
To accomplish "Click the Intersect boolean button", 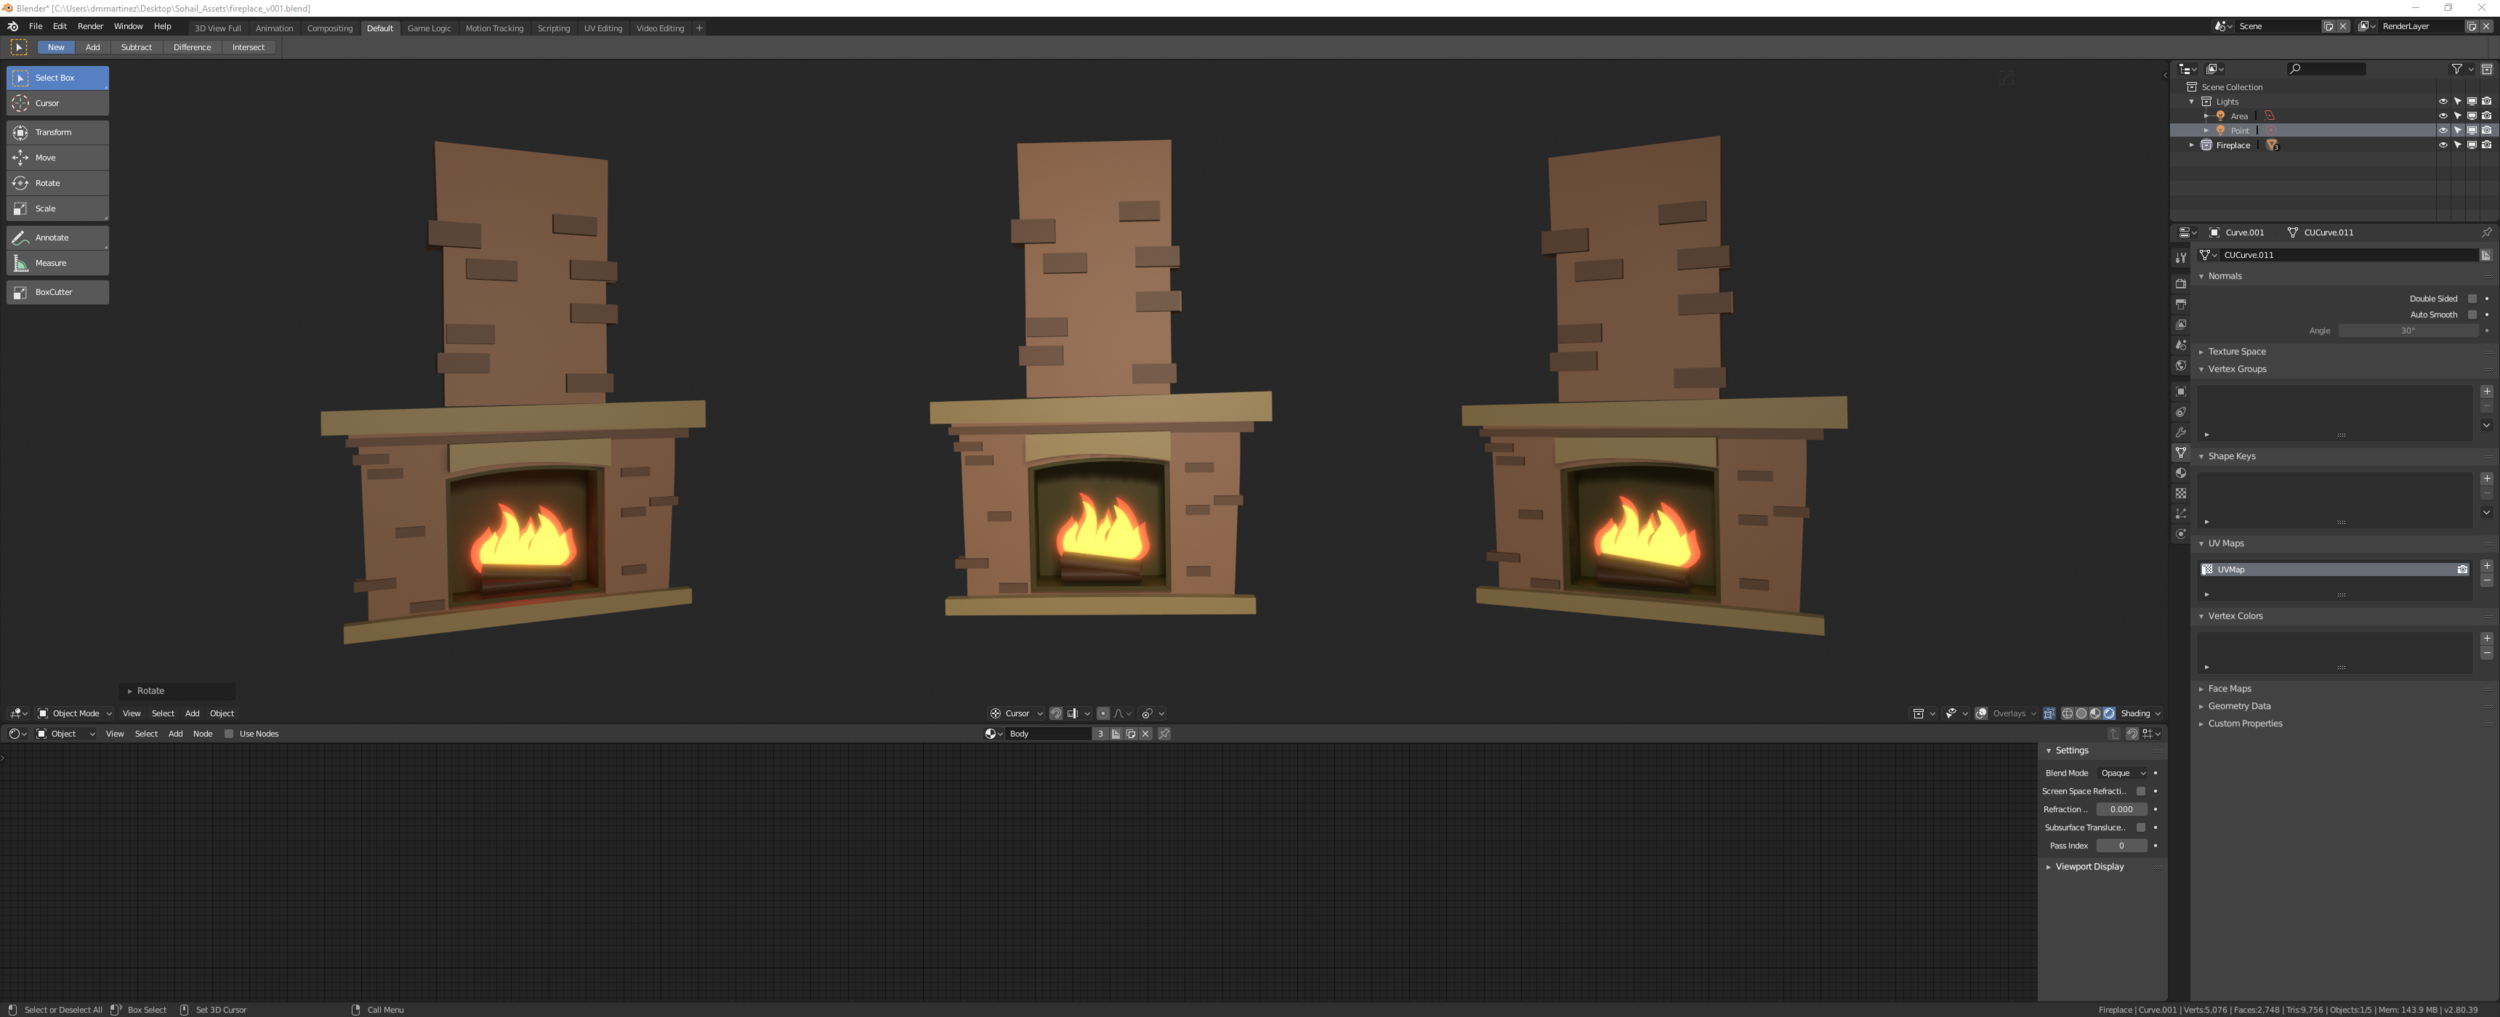I will 248,47.
